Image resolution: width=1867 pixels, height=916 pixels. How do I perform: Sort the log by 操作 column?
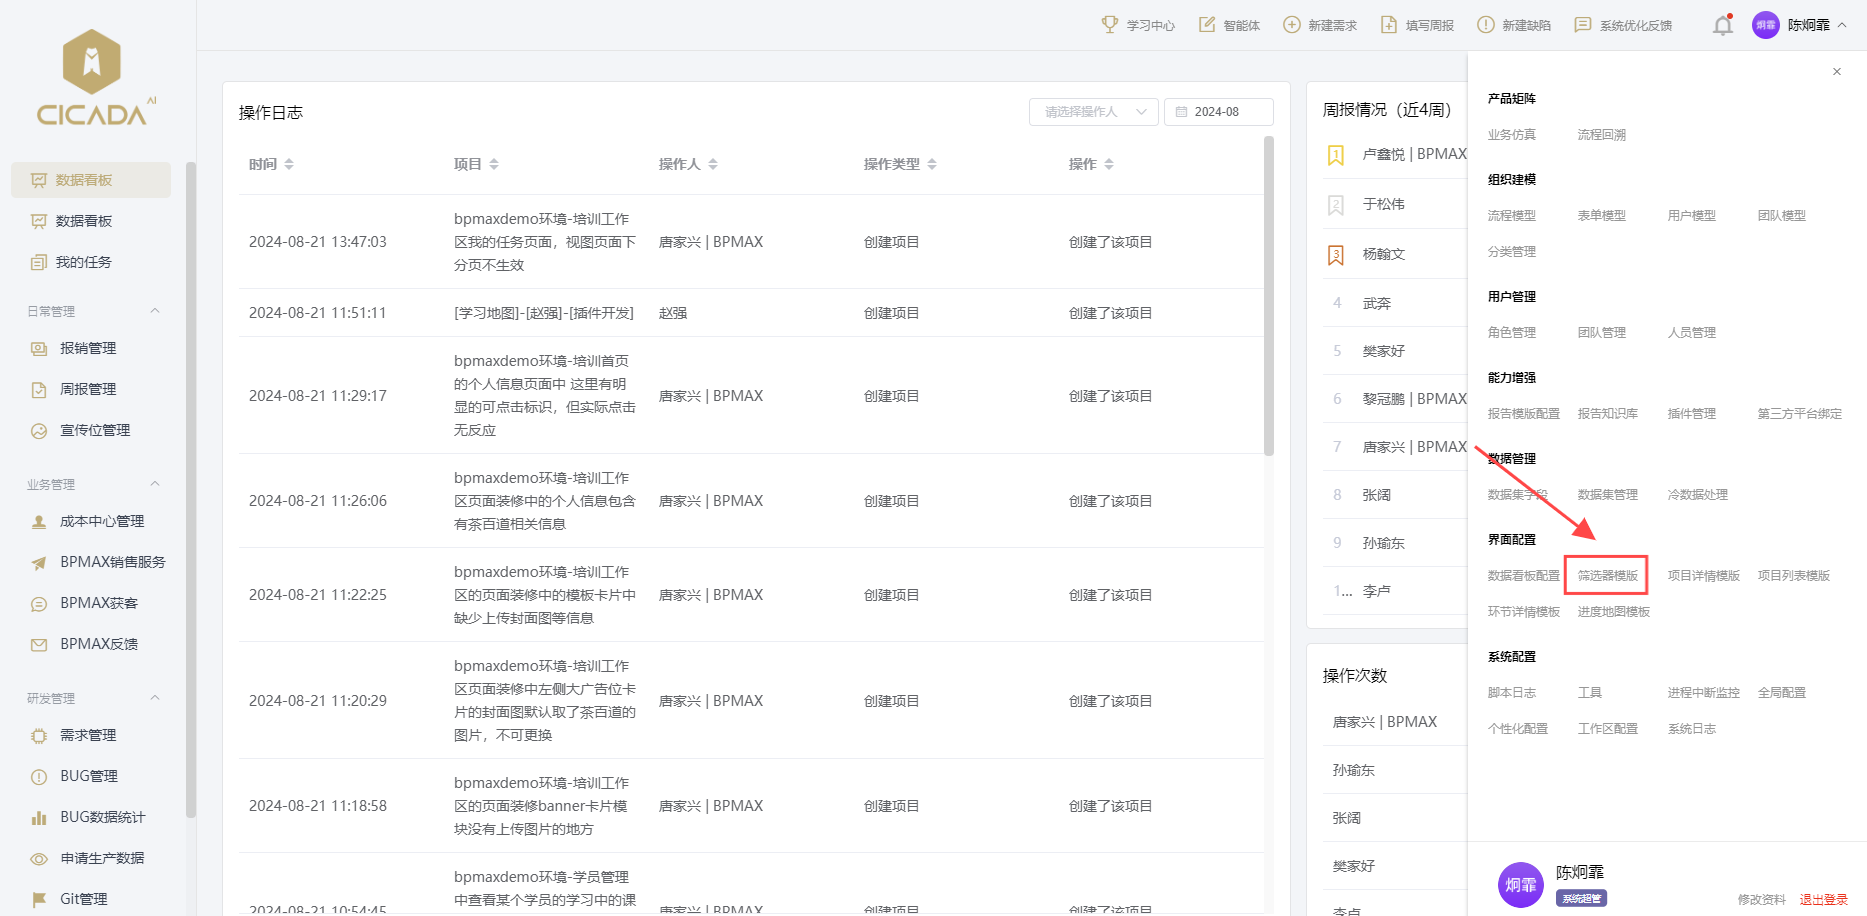click(1109, 164)
